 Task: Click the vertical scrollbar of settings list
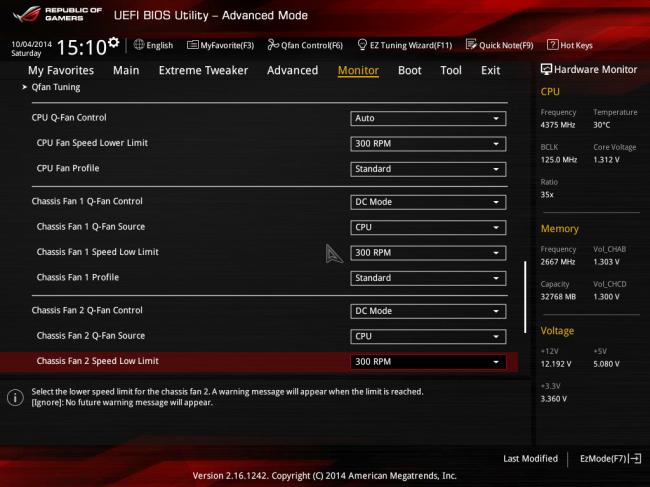(x=525, y=297)
